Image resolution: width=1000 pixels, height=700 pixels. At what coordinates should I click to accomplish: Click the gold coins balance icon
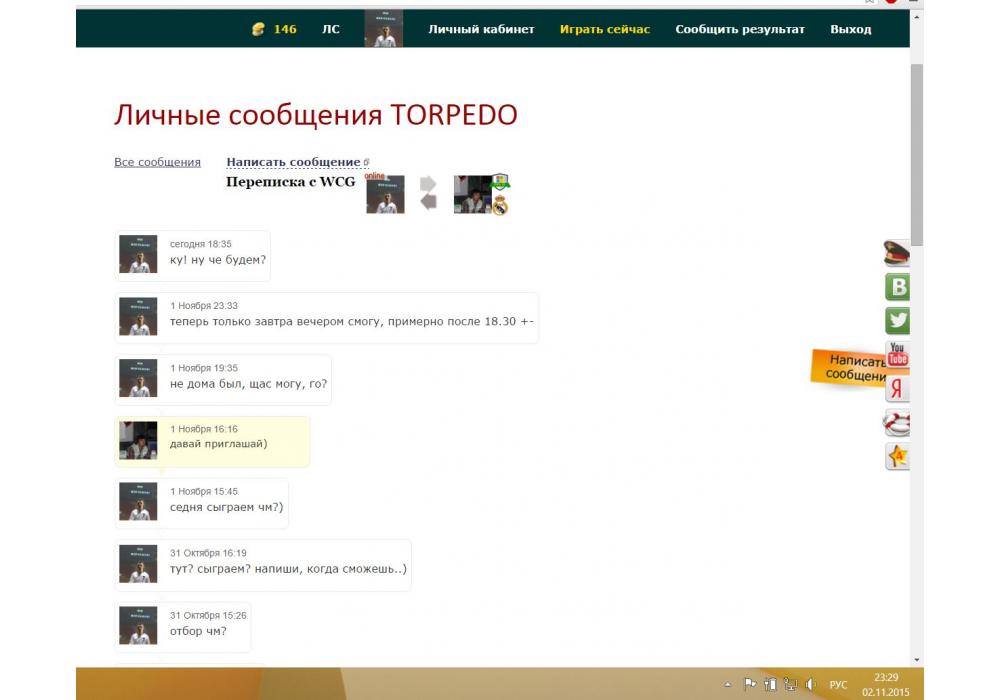coord(258,29)
